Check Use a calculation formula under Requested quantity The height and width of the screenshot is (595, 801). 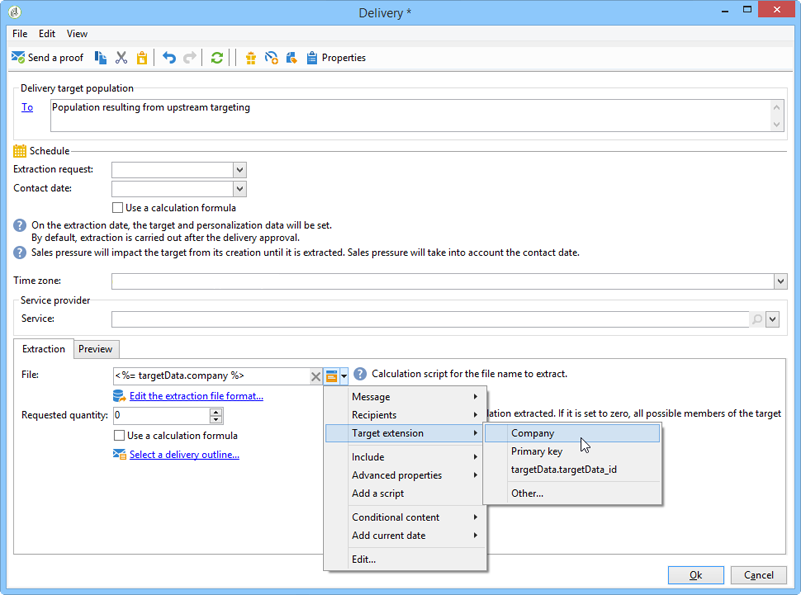[119, 436]
